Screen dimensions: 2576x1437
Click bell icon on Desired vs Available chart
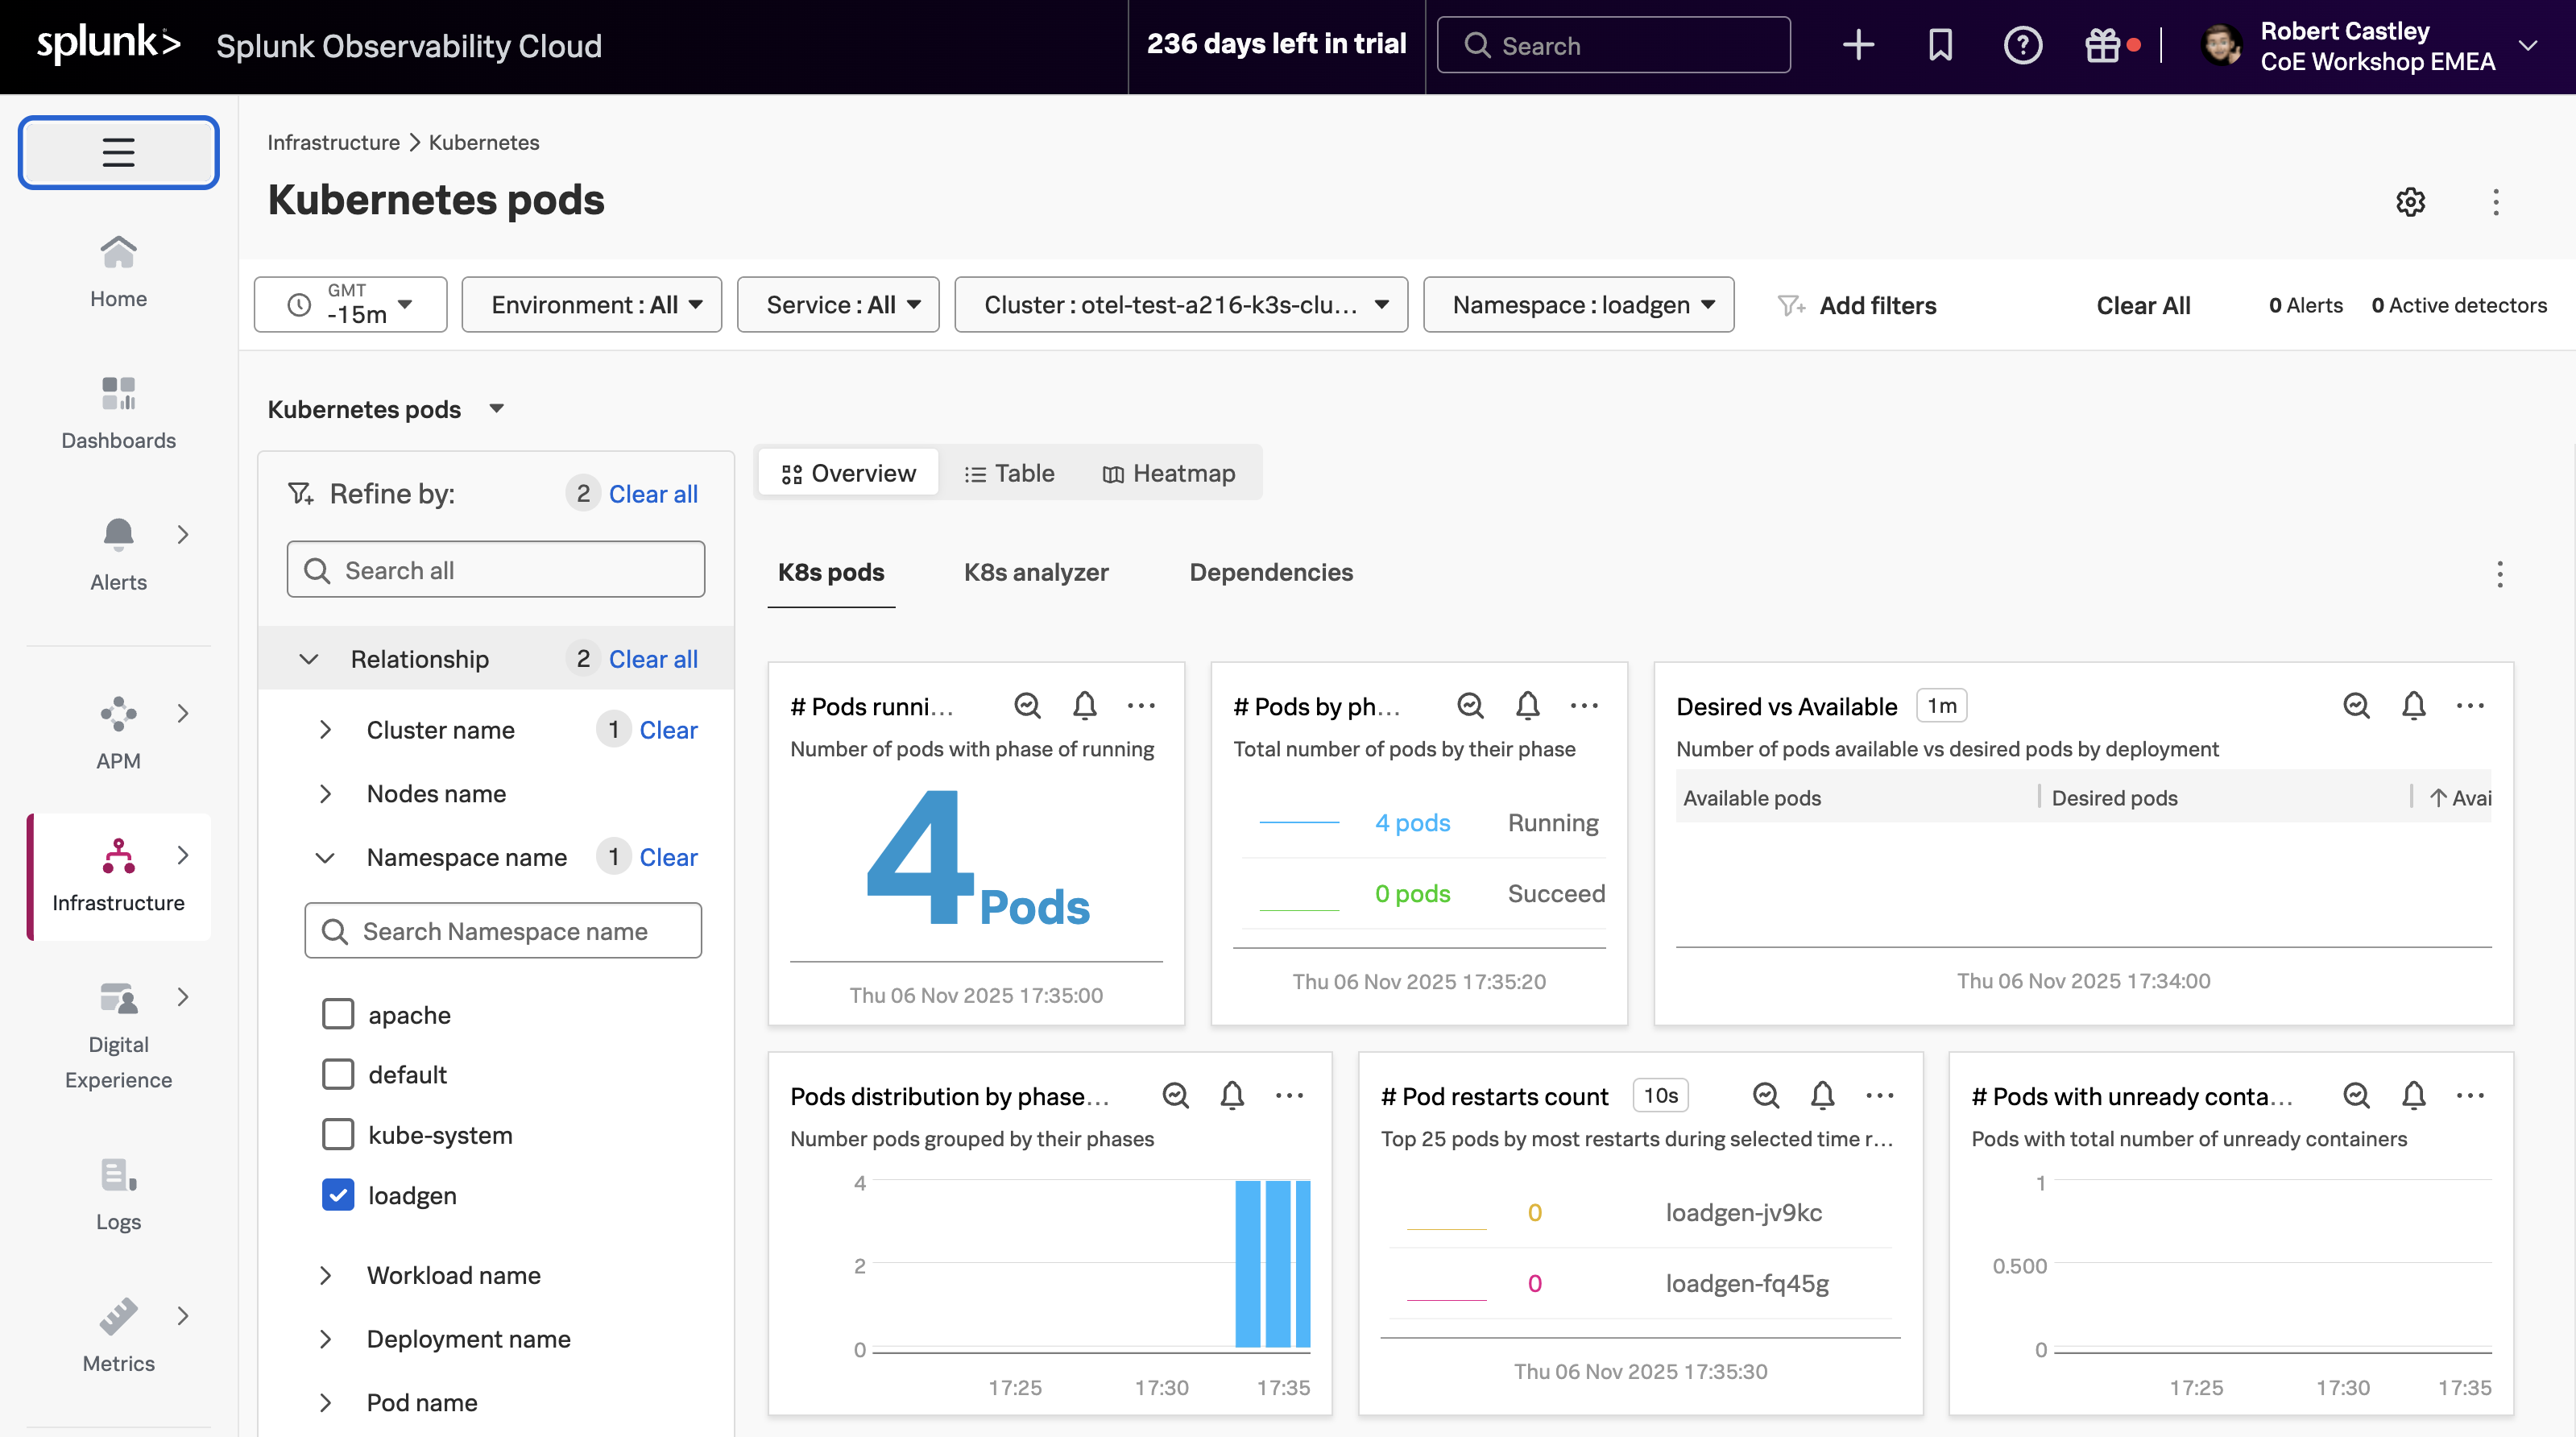pos(2413,706)
